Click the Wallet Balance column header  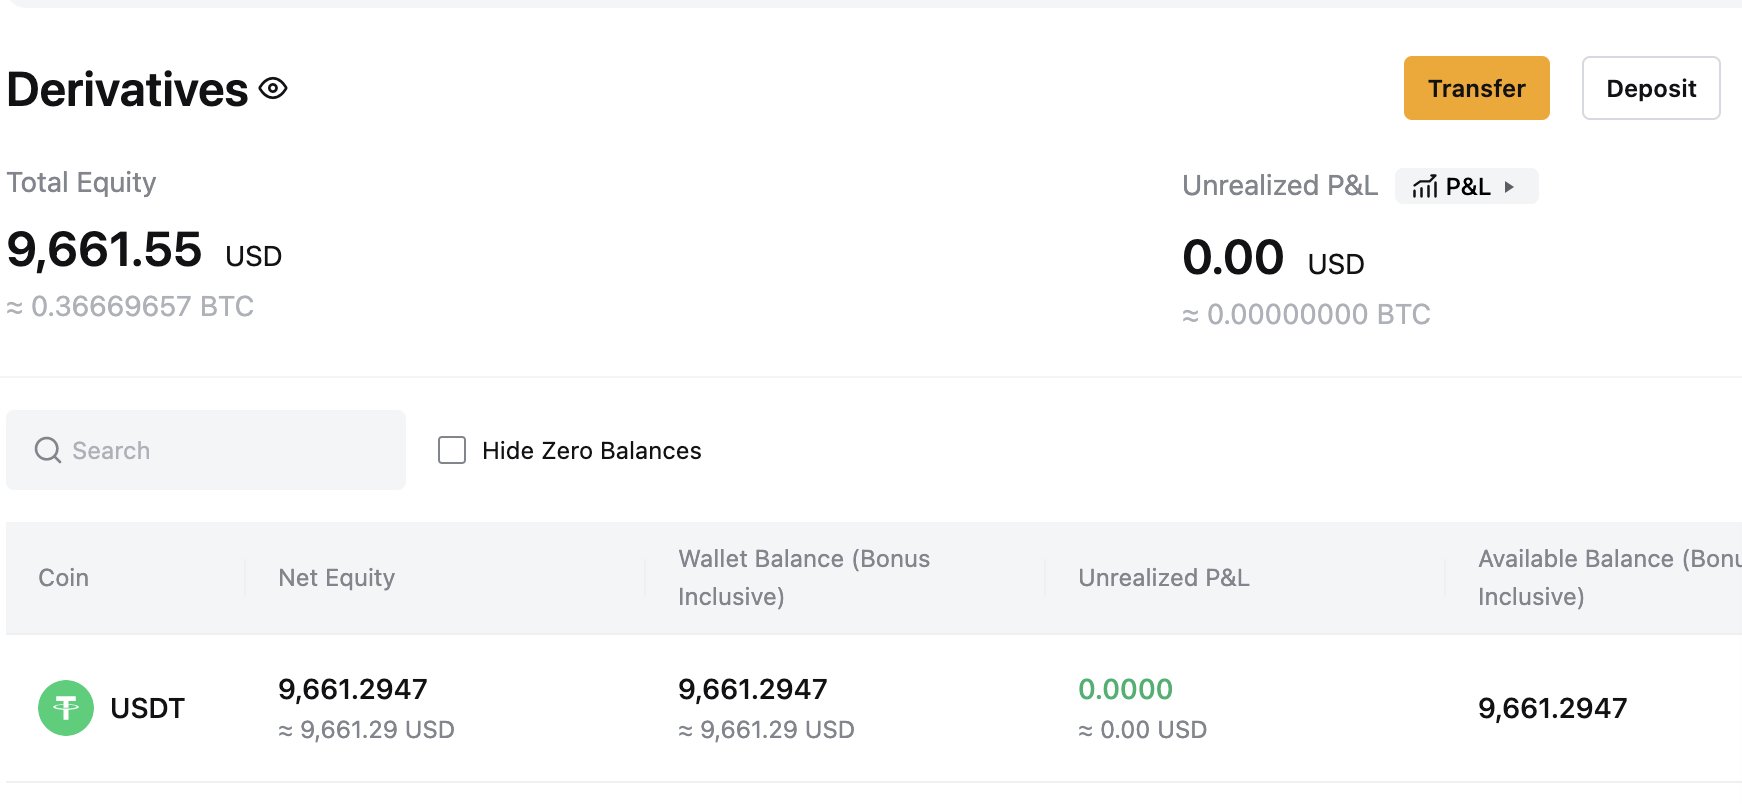coord(803,577)
